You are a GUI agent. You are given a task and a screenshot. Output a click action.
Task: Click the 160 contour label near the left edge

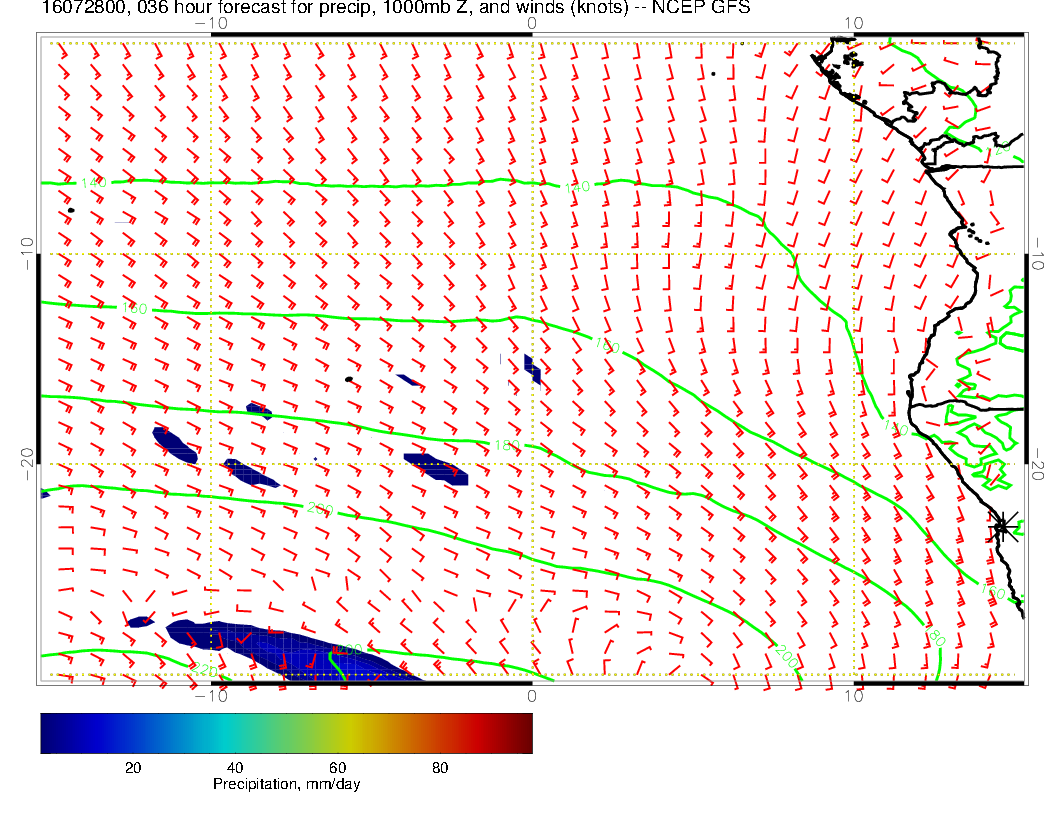(133, 309)
